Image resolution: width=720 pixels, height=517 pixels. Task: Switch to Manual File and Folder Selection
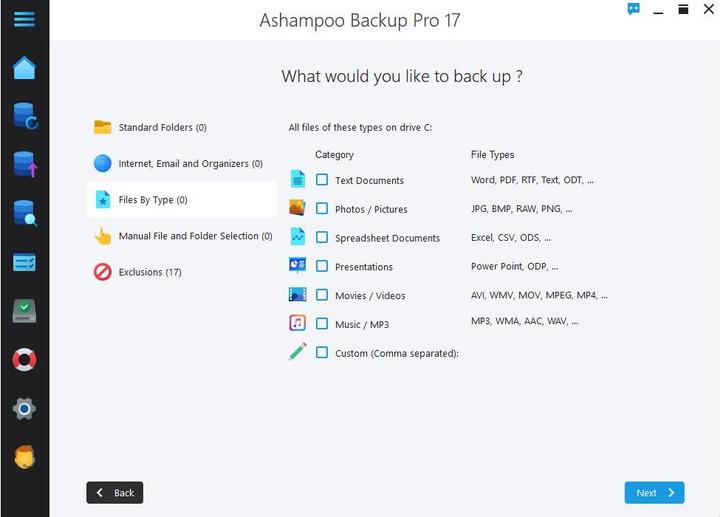(194, 236)
